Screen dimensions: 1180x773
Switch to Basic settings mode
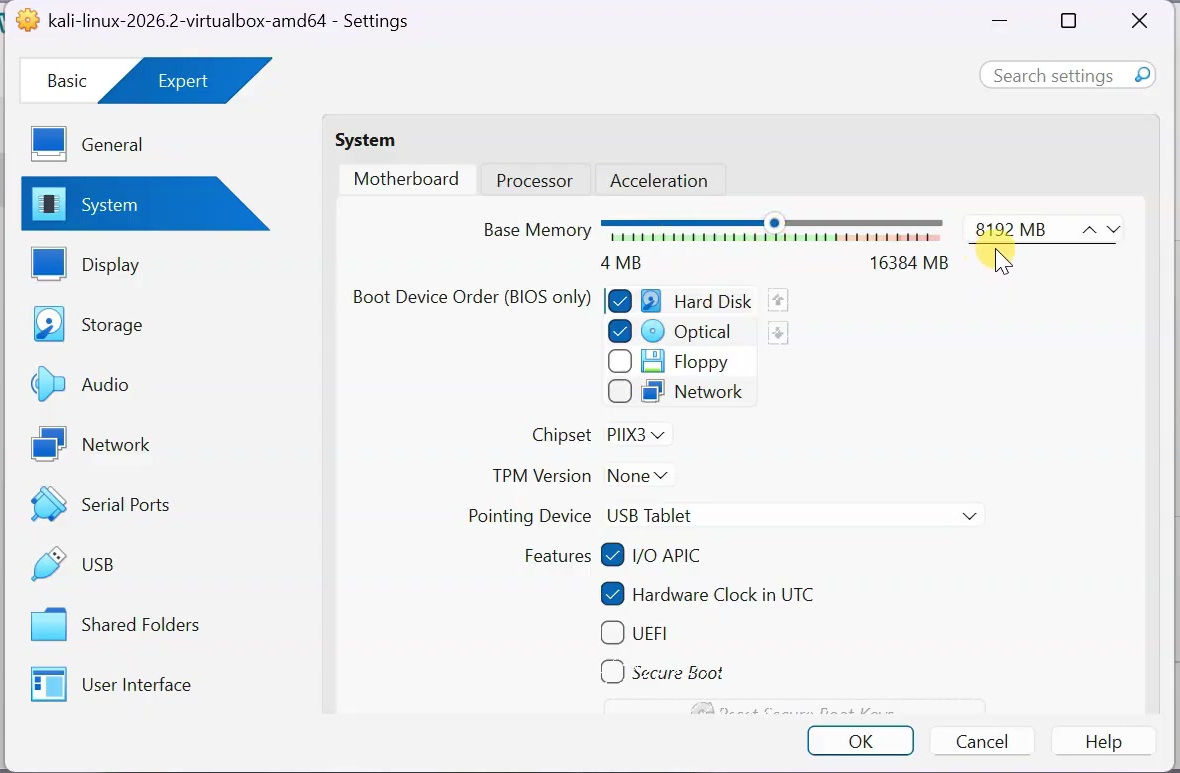pos(67,81)
